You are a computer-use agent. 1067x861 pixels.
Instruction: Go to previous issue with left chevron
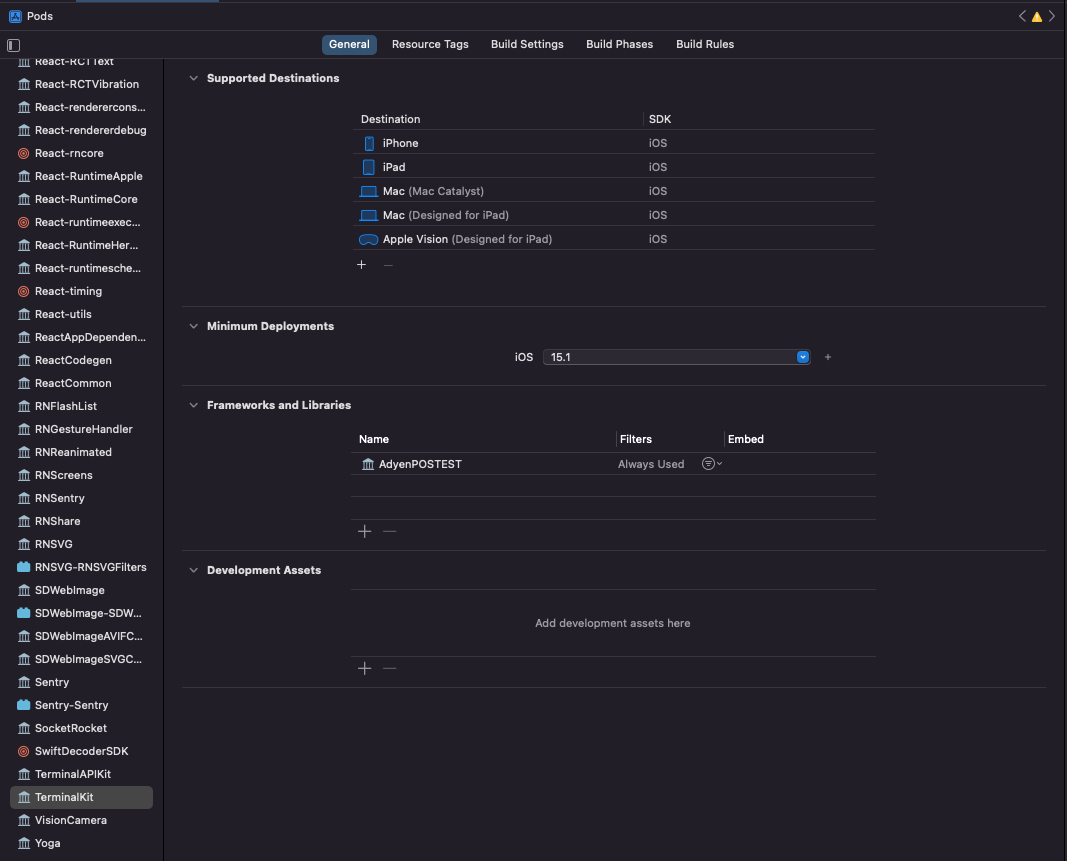(1022, 16)
